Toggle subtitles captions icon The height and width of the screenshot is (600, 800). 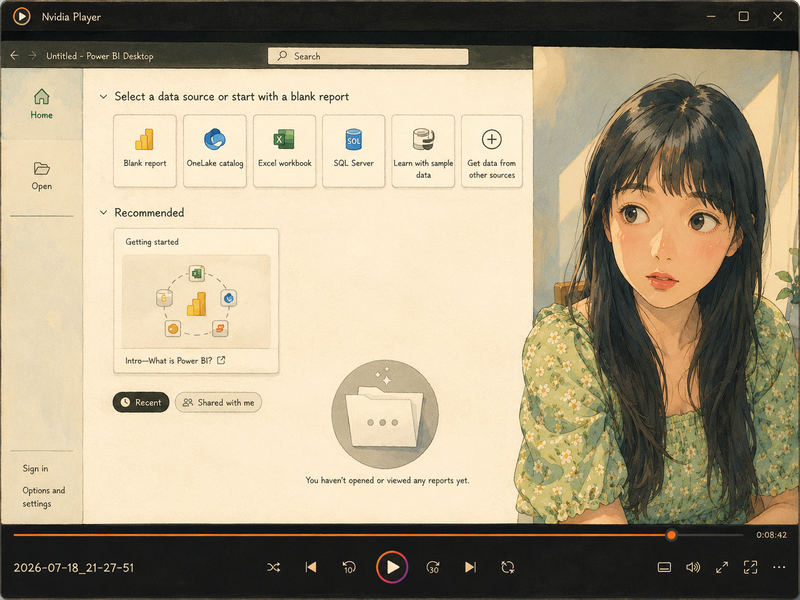pos(664,567)
